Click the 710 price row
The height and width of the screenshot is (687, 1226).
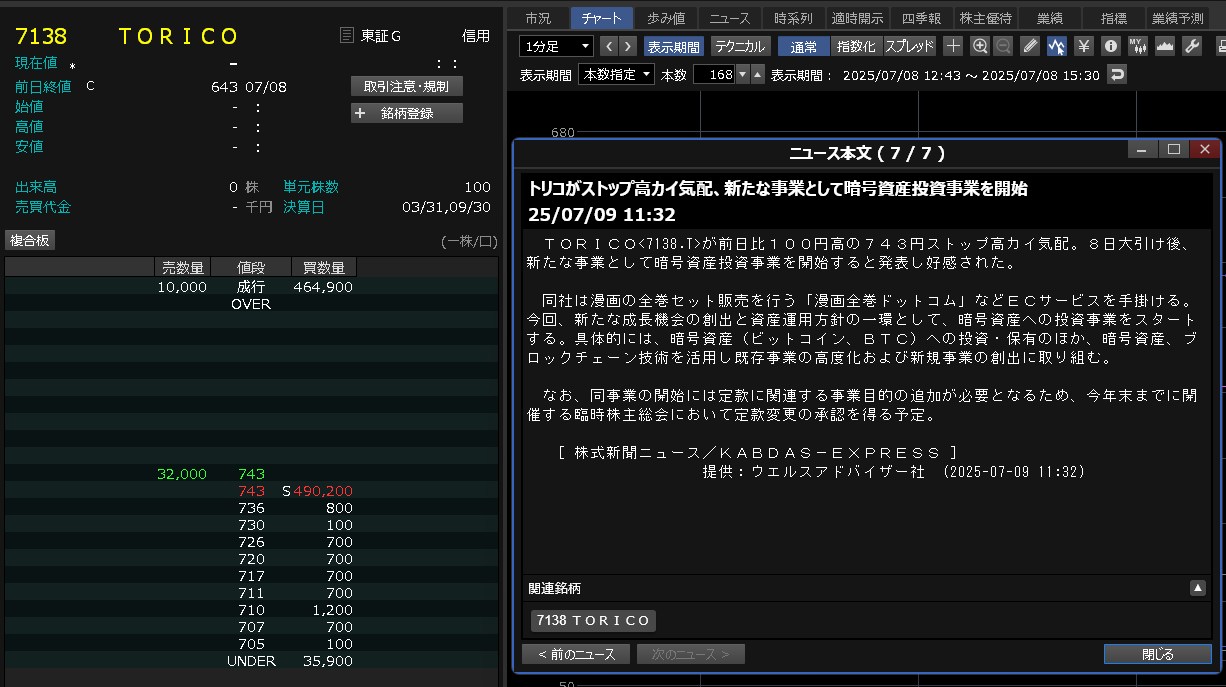(x=251, y=610)
